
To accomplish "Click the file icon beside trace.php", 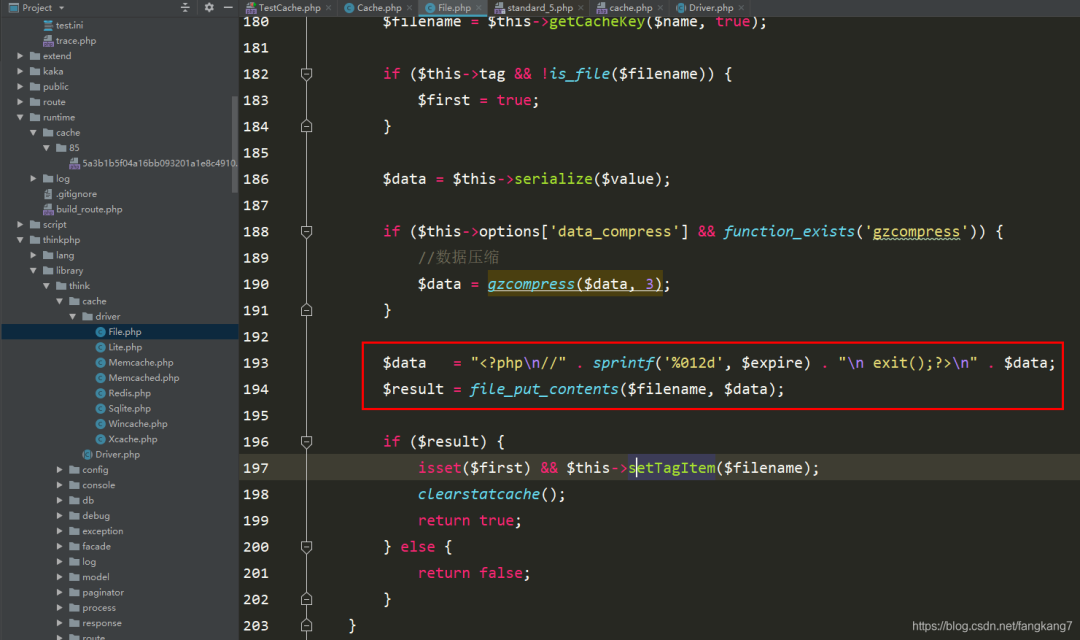I will point(47,40).
